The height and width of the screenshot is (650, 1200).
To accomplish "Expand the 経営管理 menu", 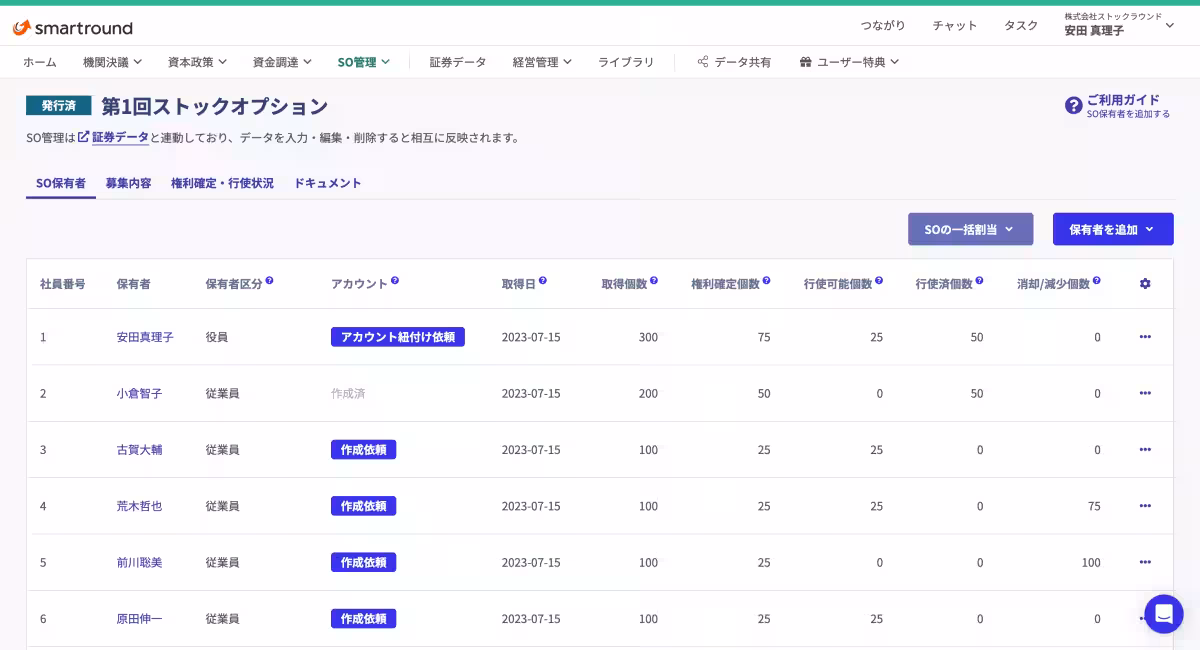I will point(542,62).
